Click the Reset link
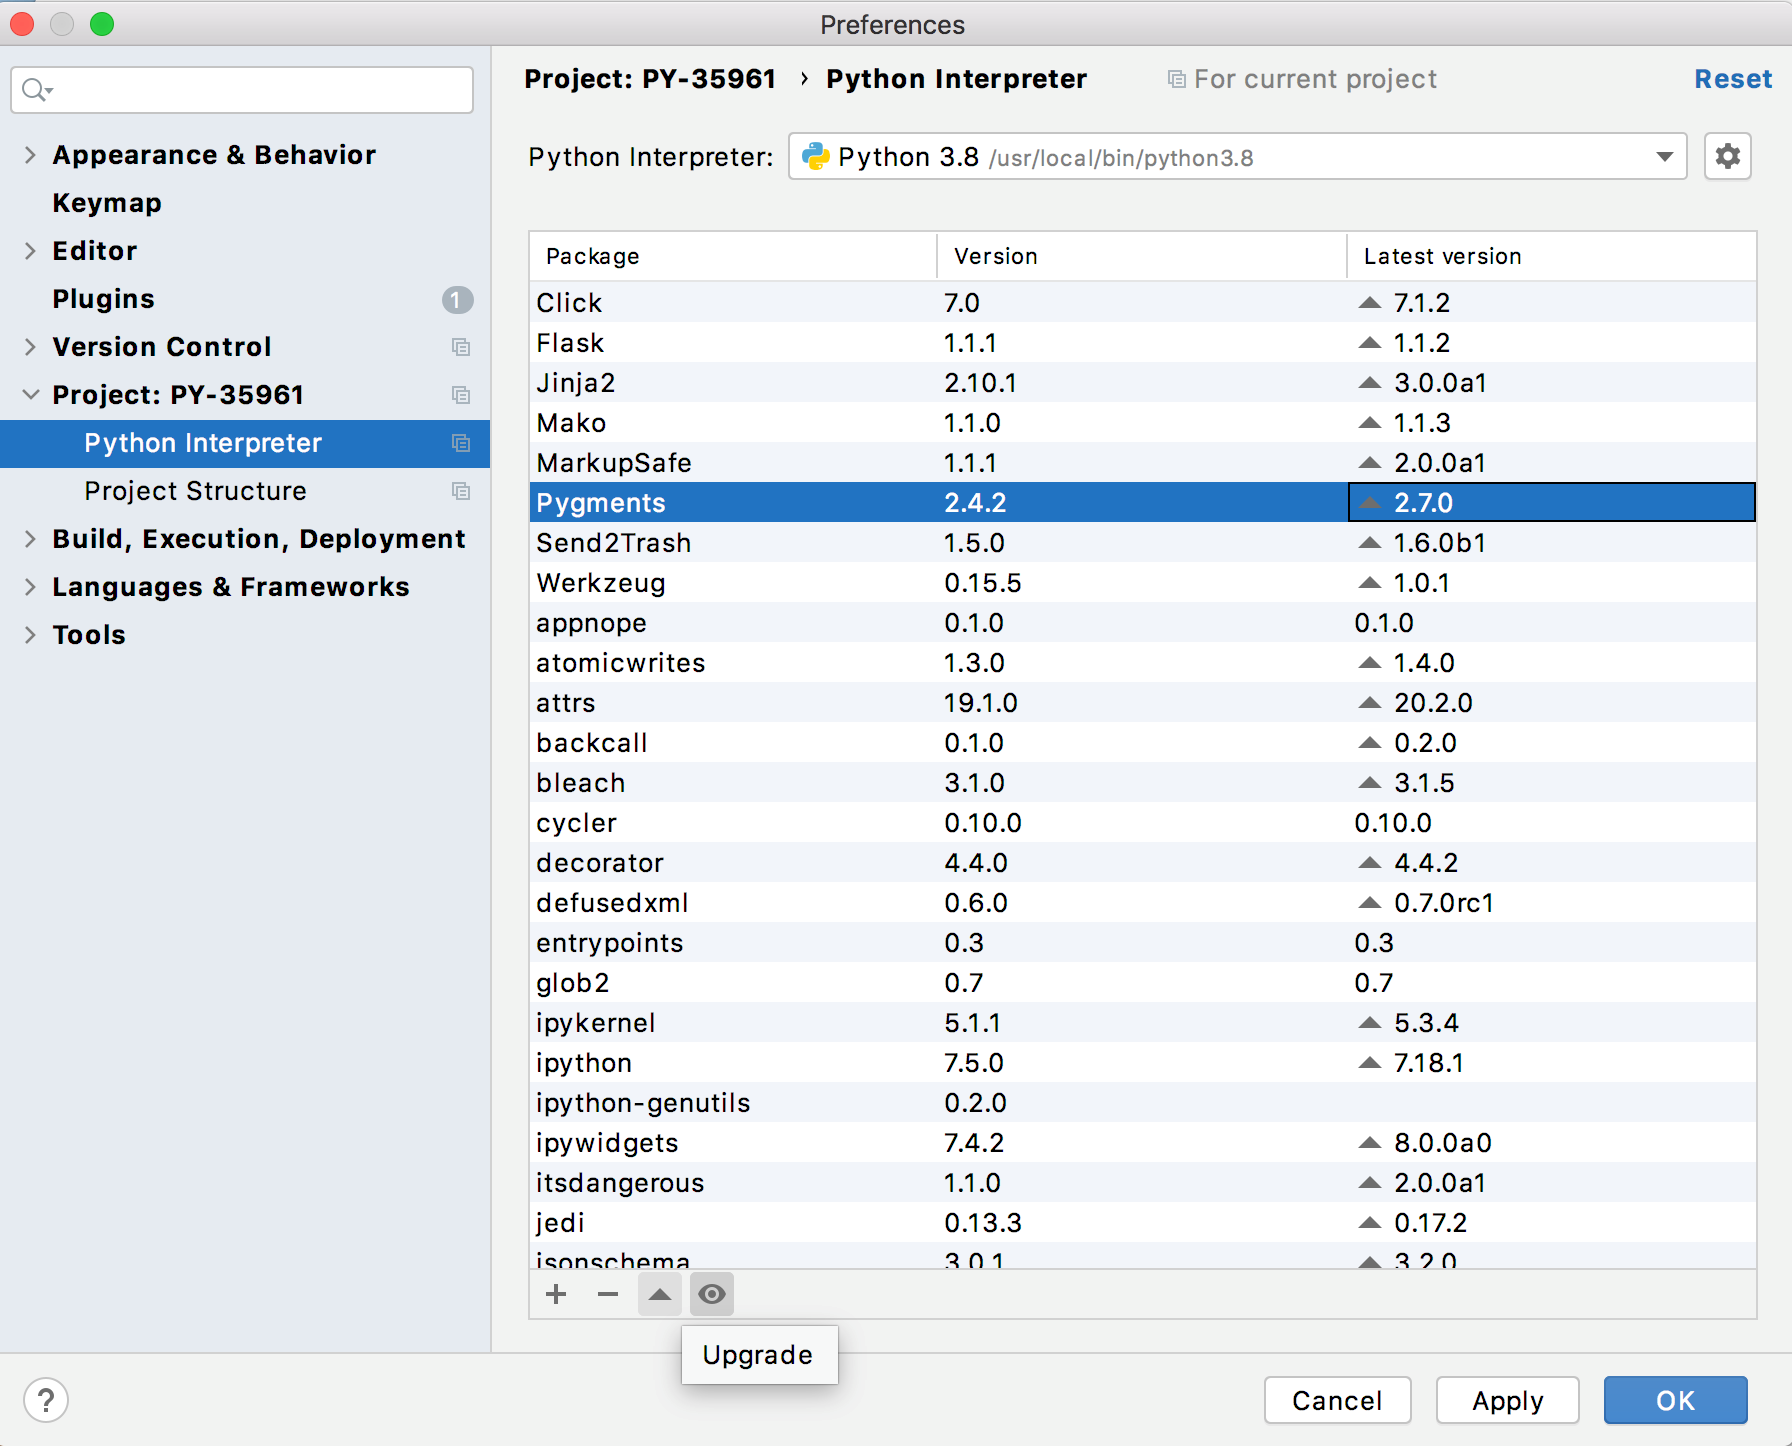1792x1446 pixels. 1733,78
